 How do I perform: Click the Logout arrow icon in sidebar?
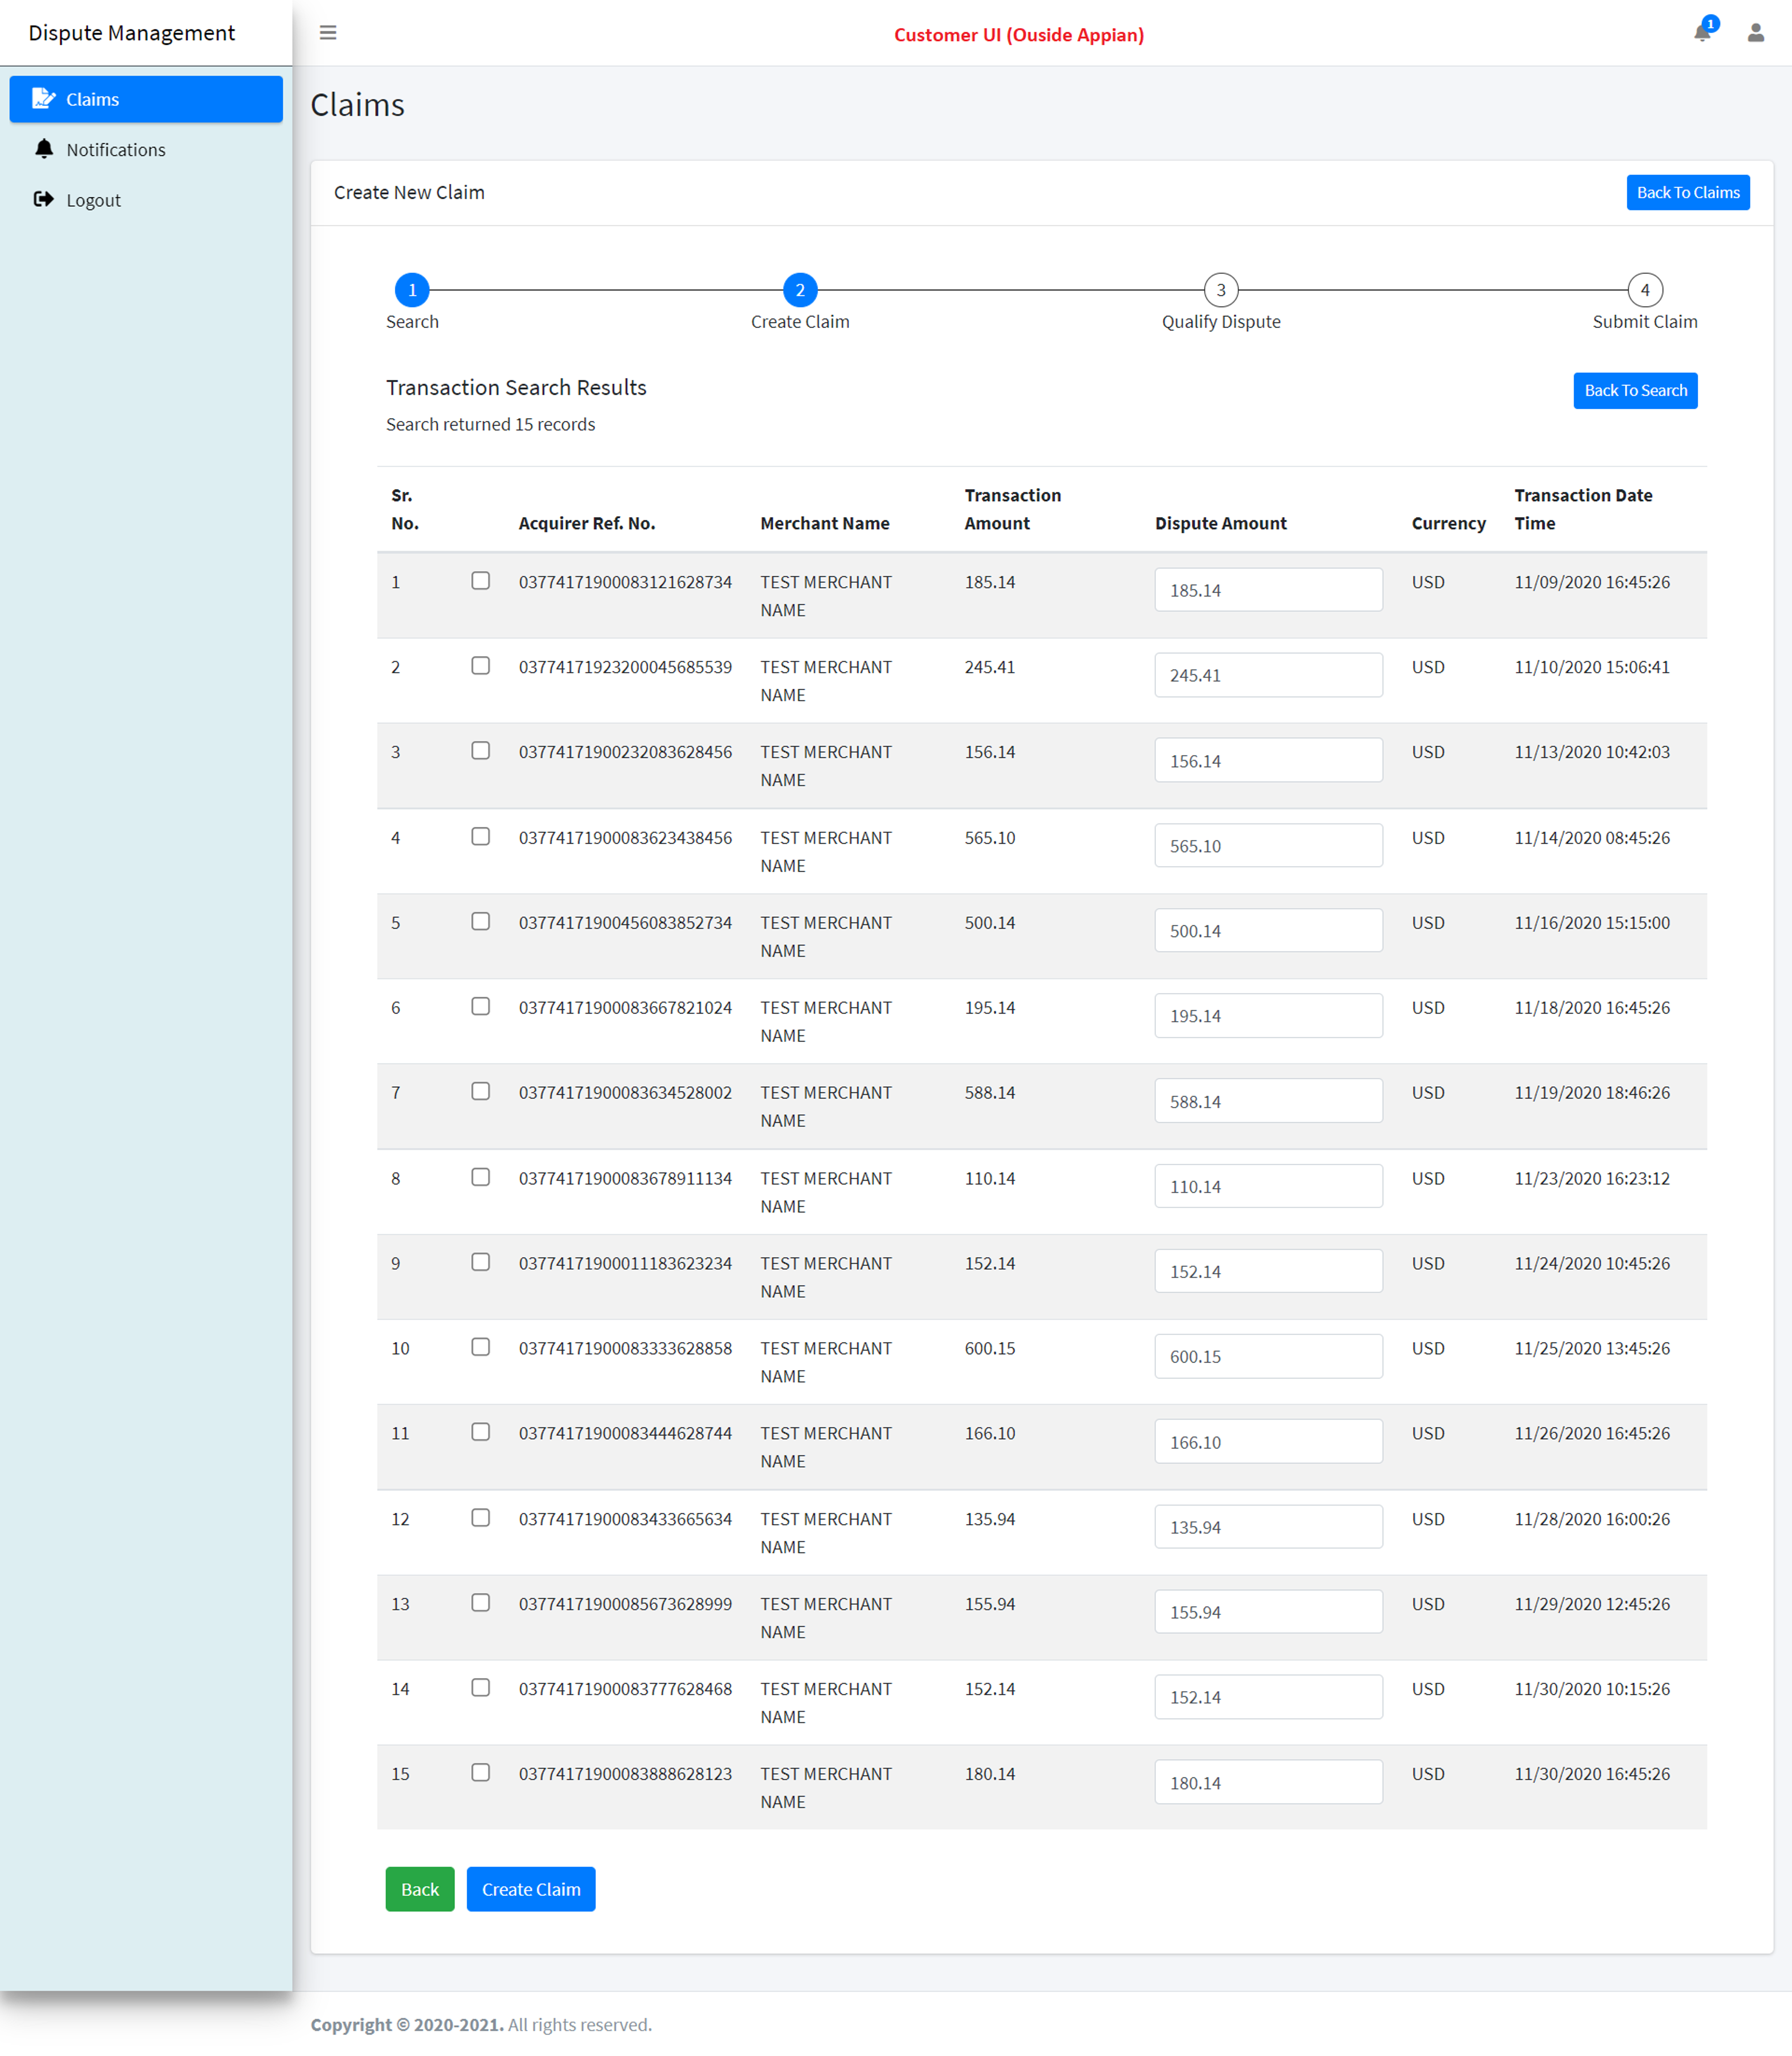tap(43, 199)
